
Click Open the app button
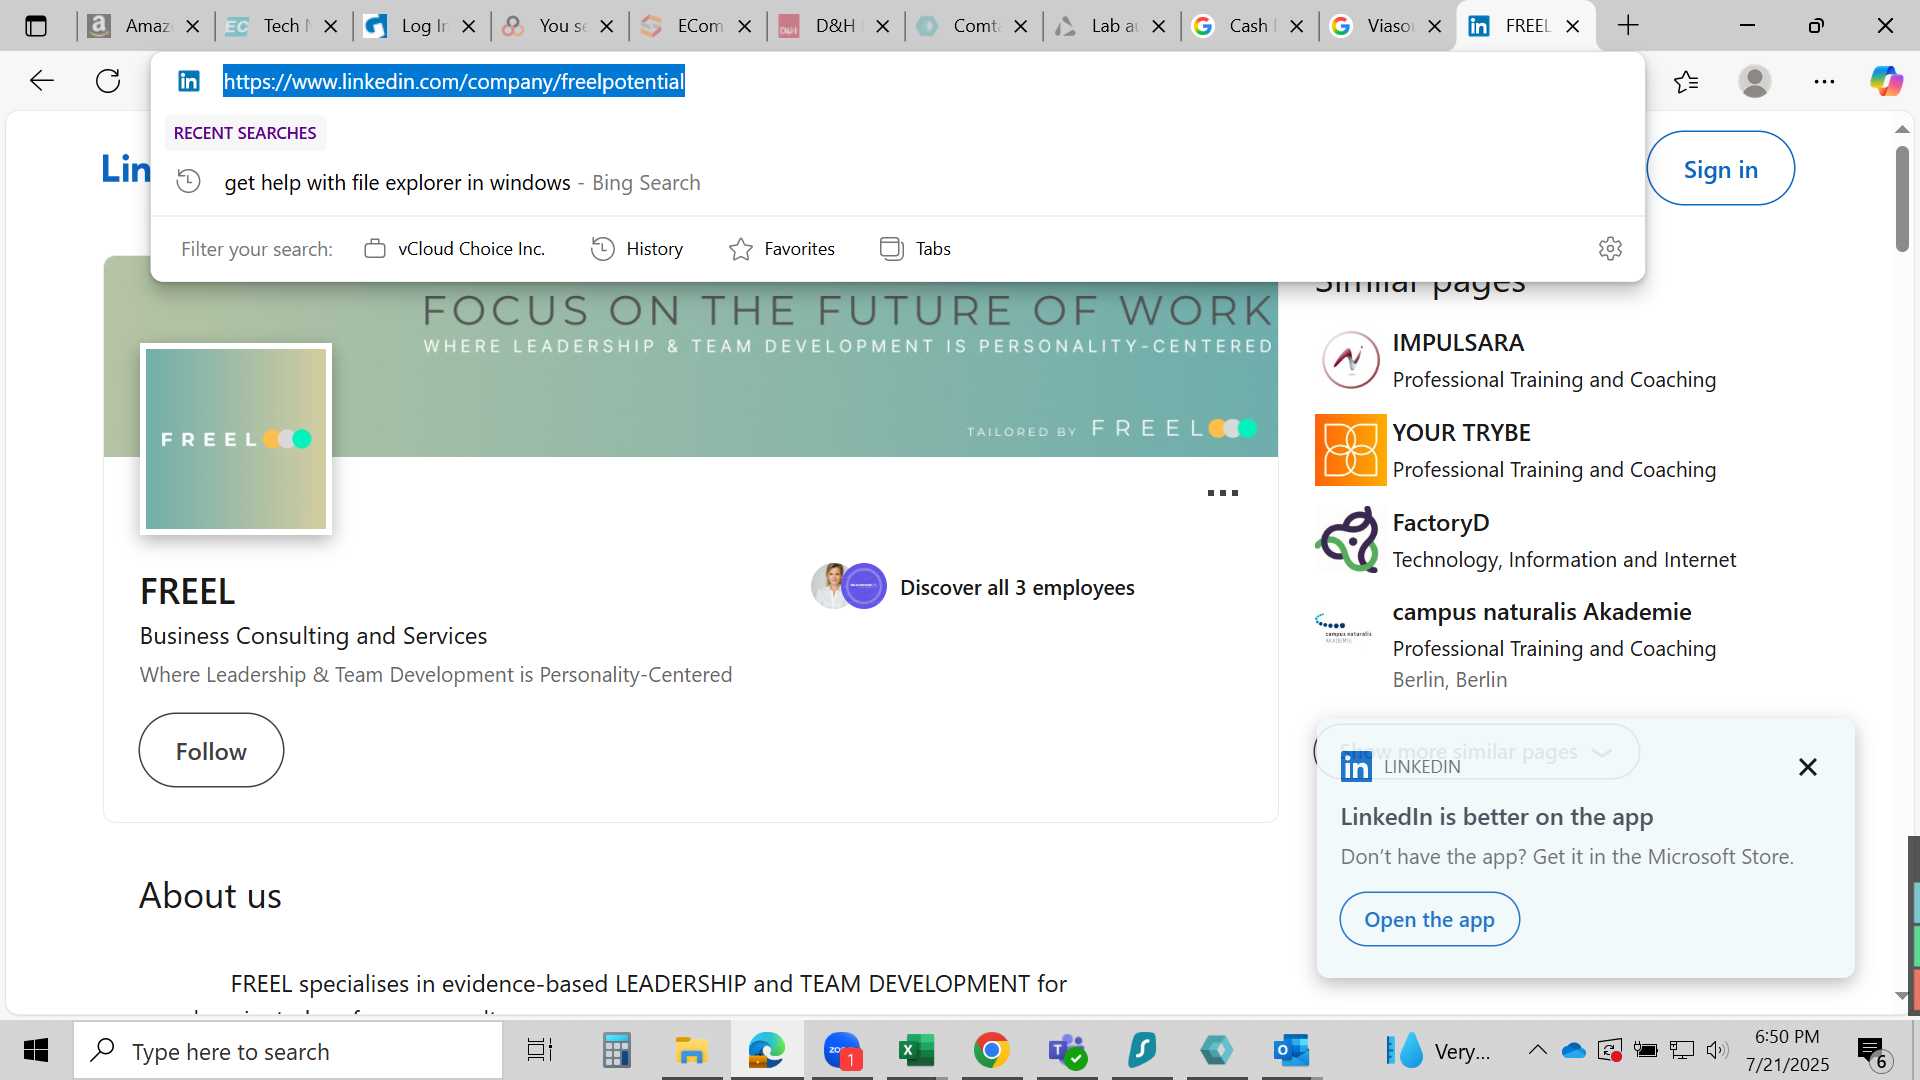pos(1429,919)
